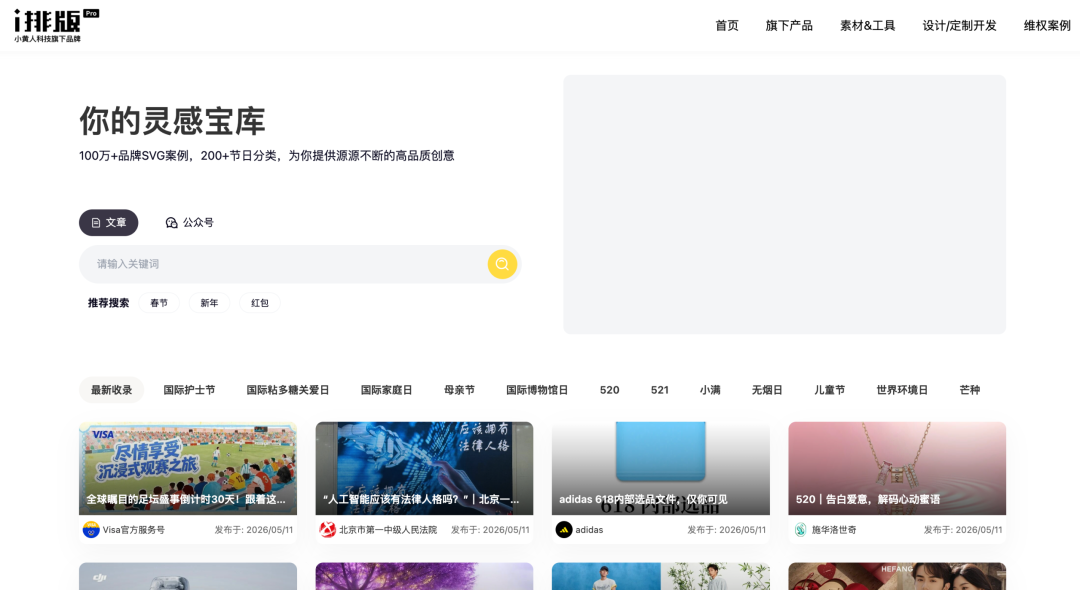Switch search mode to 公众号
This screenshot has width=1080, height=590.
pyautogui.click(x=189, y=222)
